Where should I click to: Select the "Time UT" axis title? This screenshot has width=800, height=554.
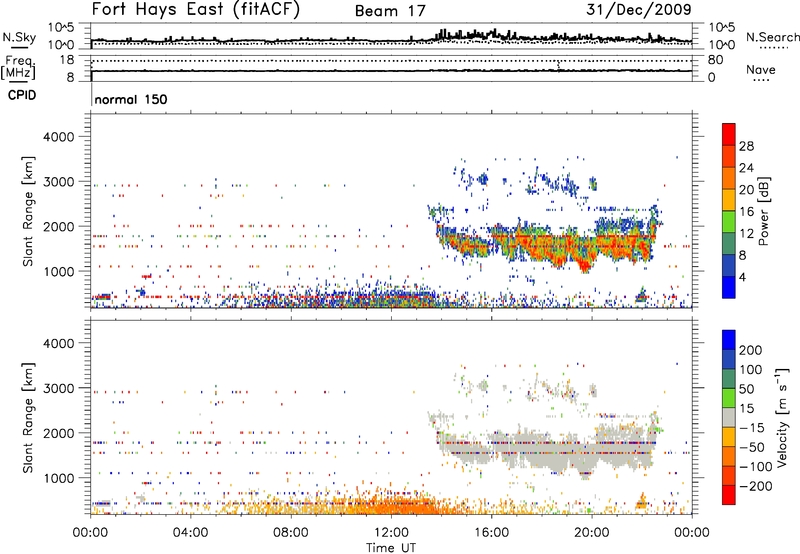[391, 548]
